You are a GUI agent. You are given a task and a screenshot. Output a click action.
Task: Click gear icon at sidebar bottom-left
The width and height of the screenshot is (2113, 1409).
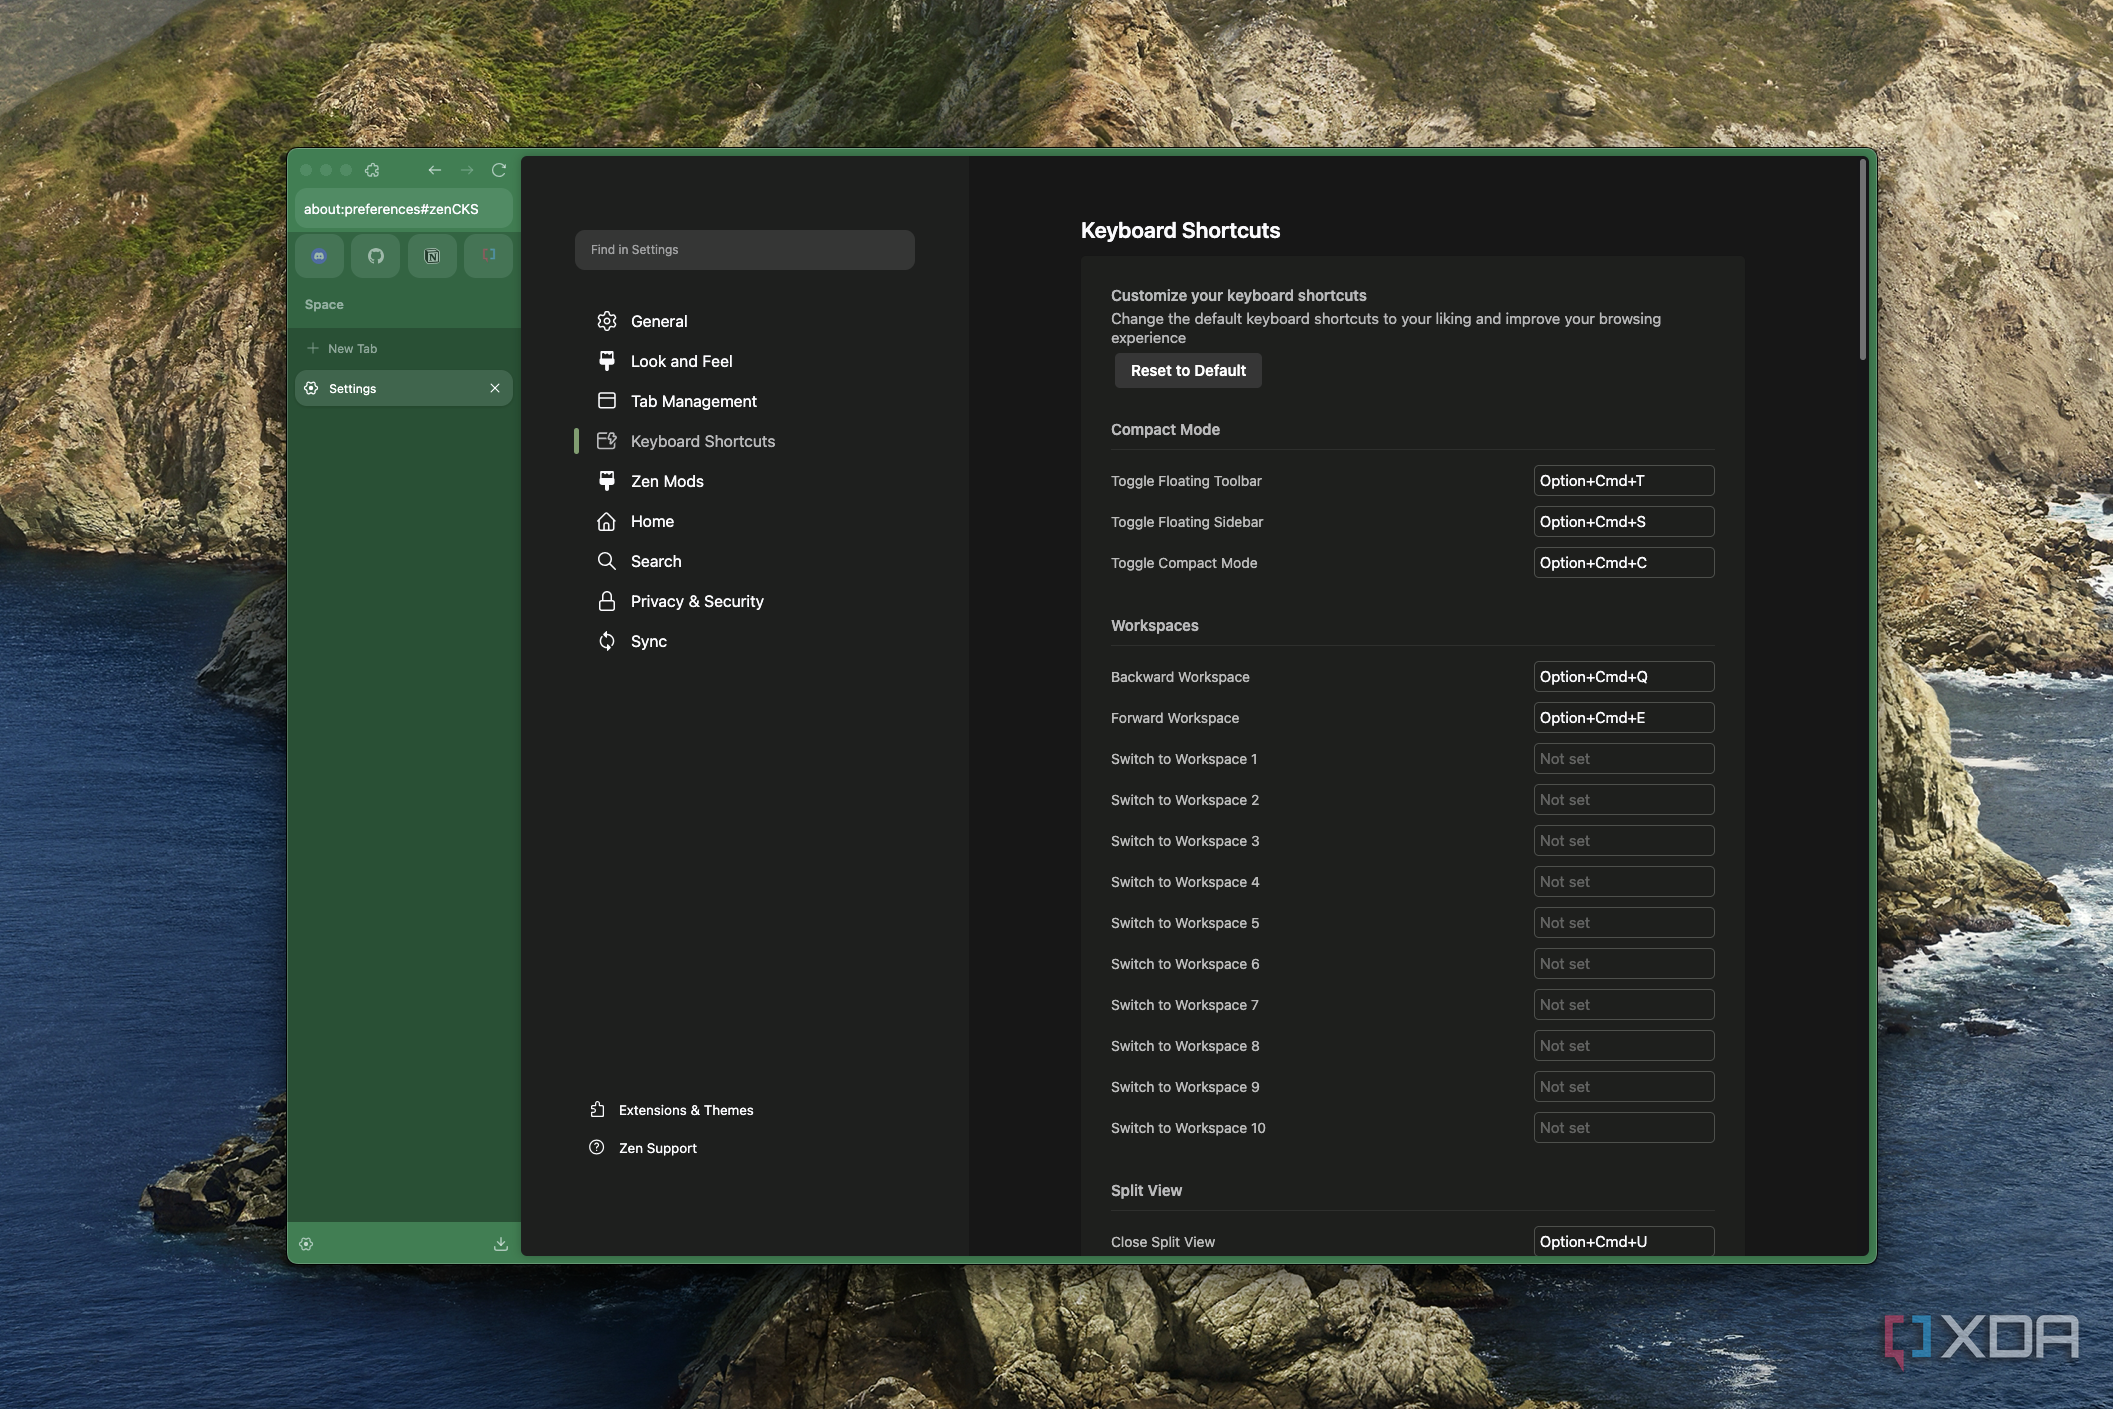pyautogui.click(x=307, y=1244)
